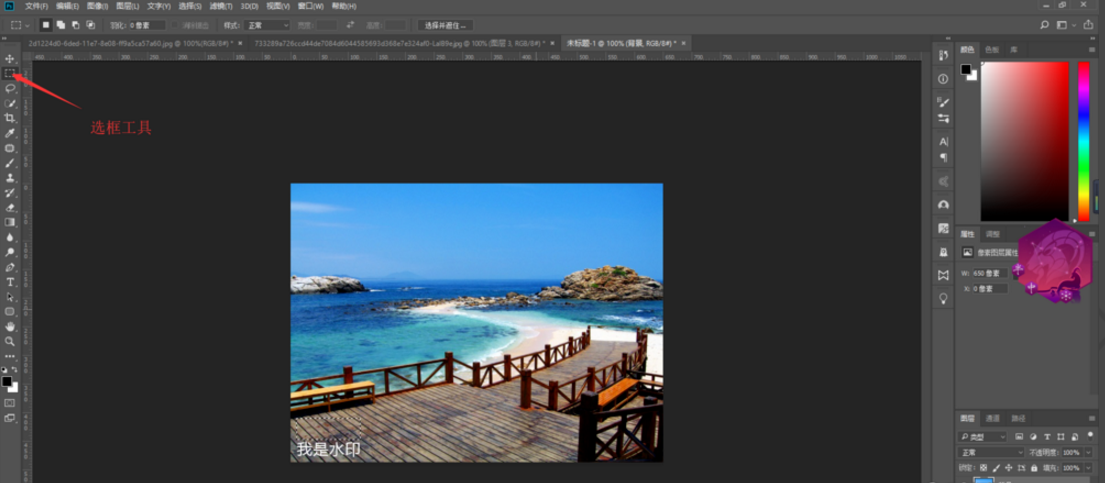Select the Eyedropper tool
The height and width of the screenshot is (483, 1105).
[10, 133]
